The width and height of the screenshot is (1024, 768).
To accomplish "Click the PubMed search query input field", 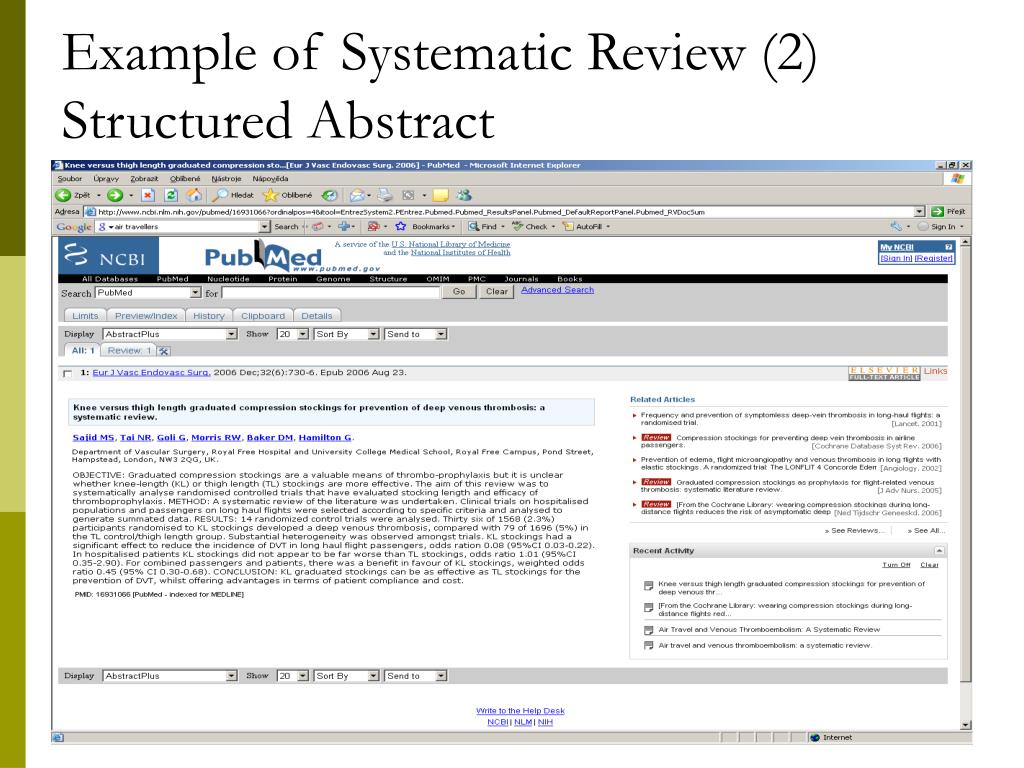I will 330,293.
